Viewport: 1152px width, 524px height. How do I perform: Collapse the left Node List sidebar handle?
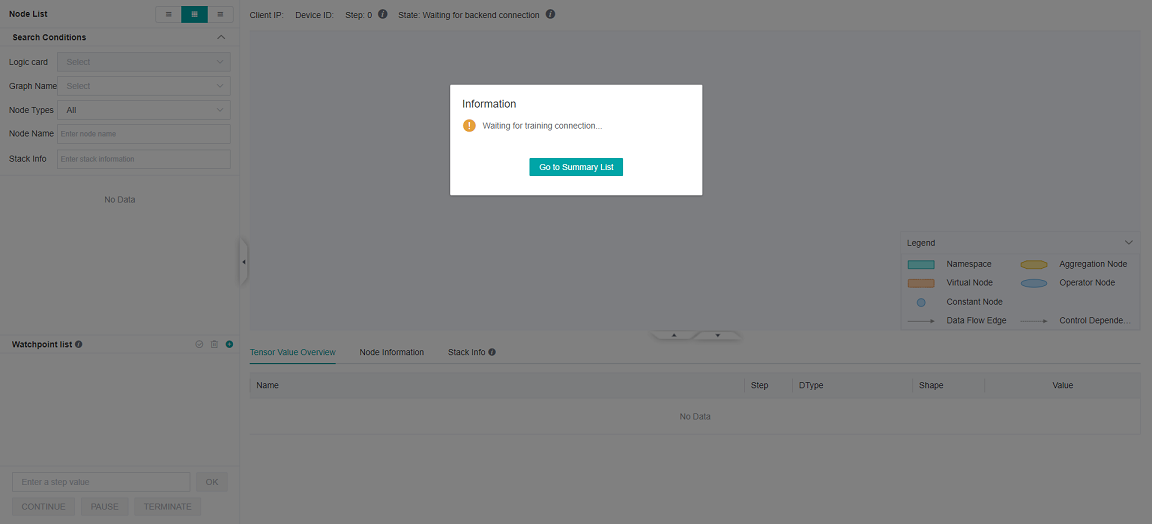click(243, 262)
